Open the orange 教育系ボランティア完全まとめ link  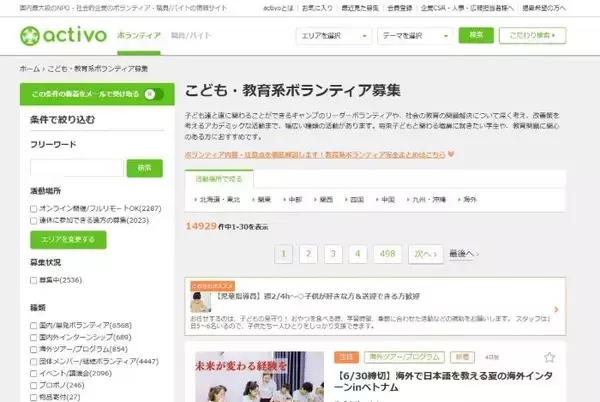(x=315, y=155)
